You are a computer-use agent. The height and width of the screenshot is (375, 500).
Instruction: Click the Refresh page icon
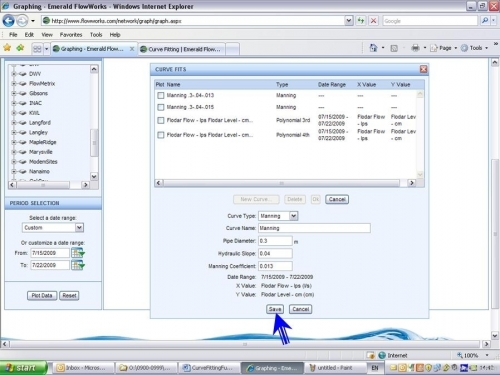pos(361,21)
